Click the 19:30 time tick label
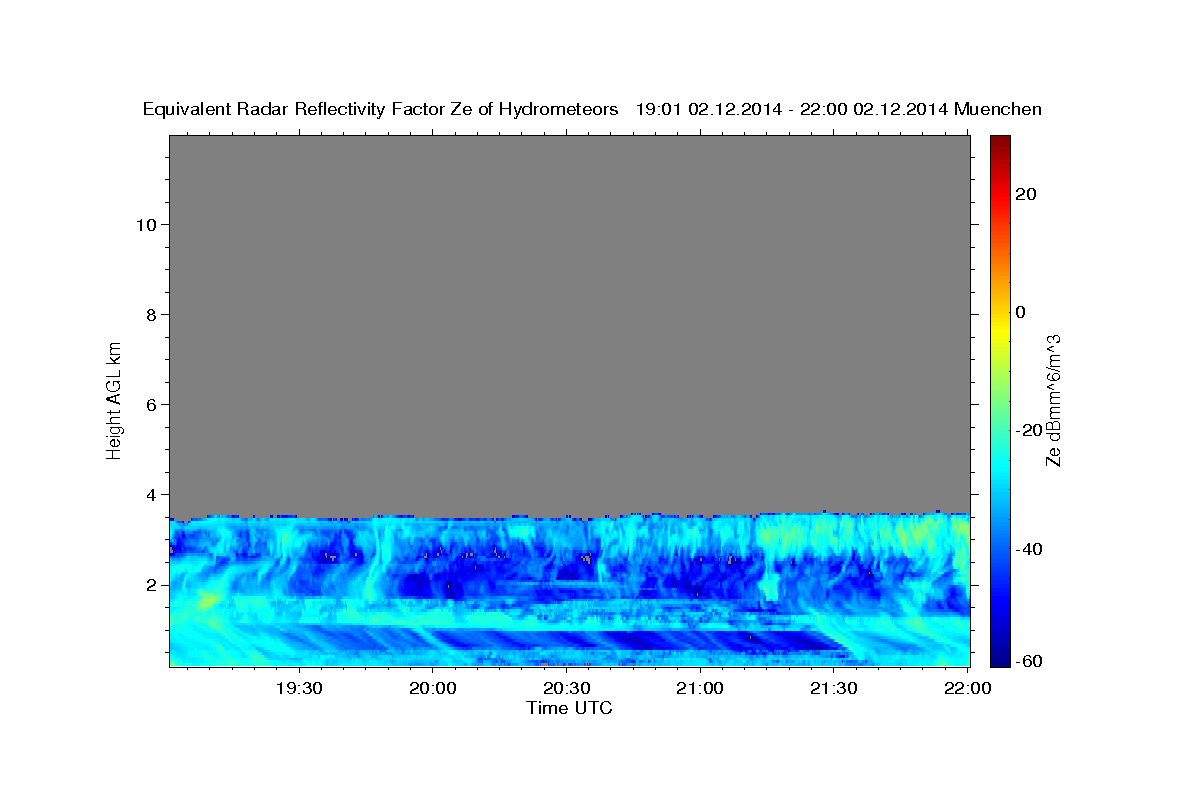The width and height of the screenshot is (1200, 800). (x=298, y=688)
